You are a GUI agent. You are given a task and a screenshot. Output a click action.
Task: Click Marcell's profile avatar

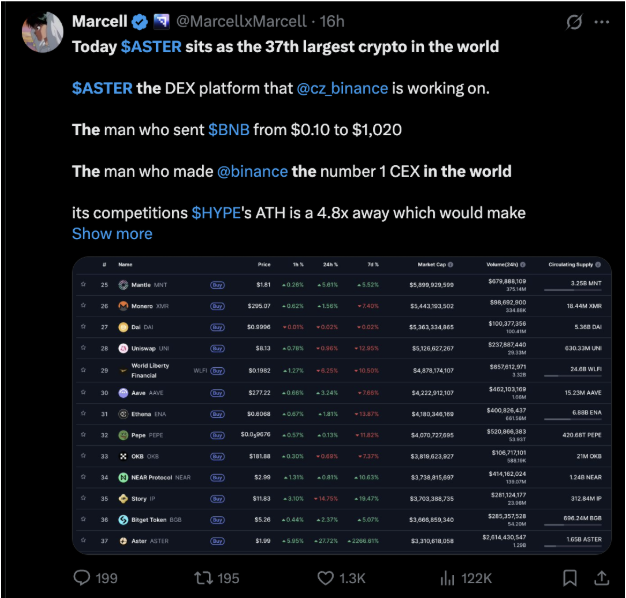(42, 32)
